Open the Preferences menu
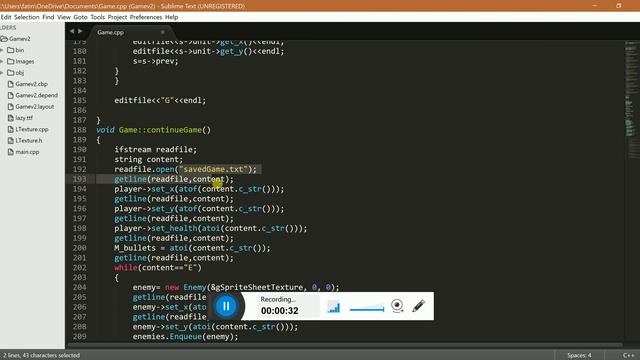 pyautogui.click(x=146, y=17)
